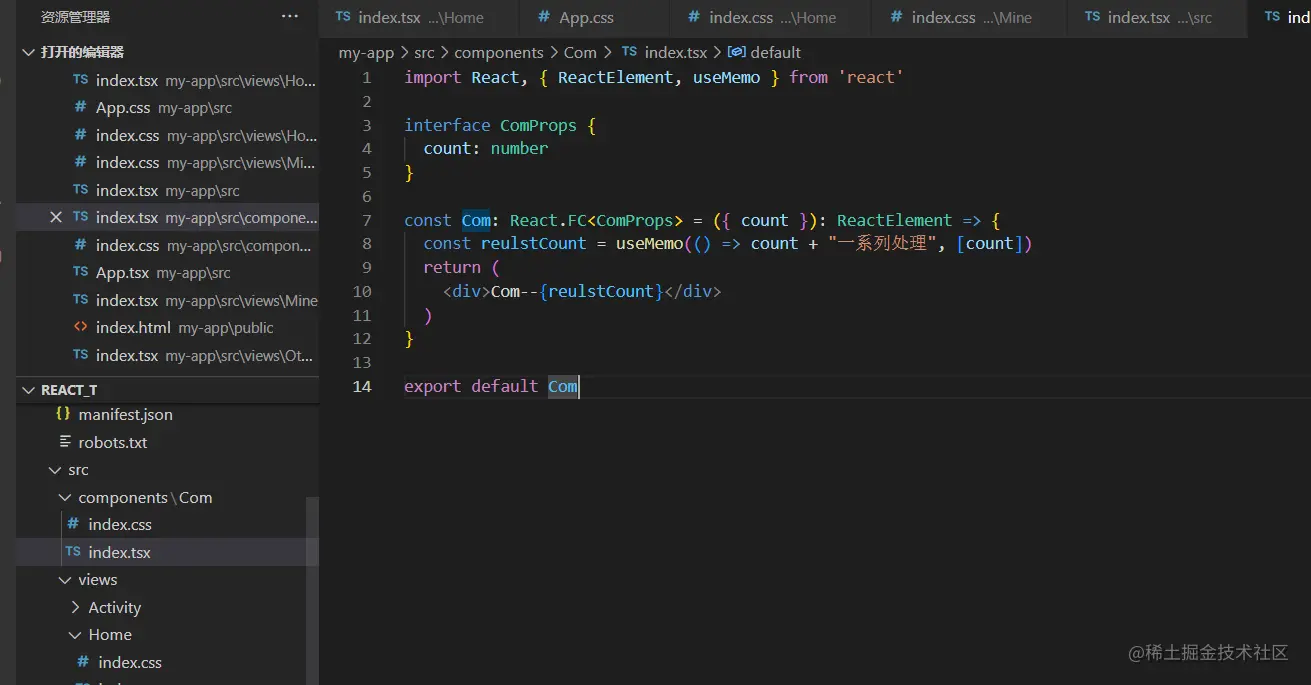Click the # icon of index.css under Home folder
The image size is (1311, 685).
[x=83, y=662]
